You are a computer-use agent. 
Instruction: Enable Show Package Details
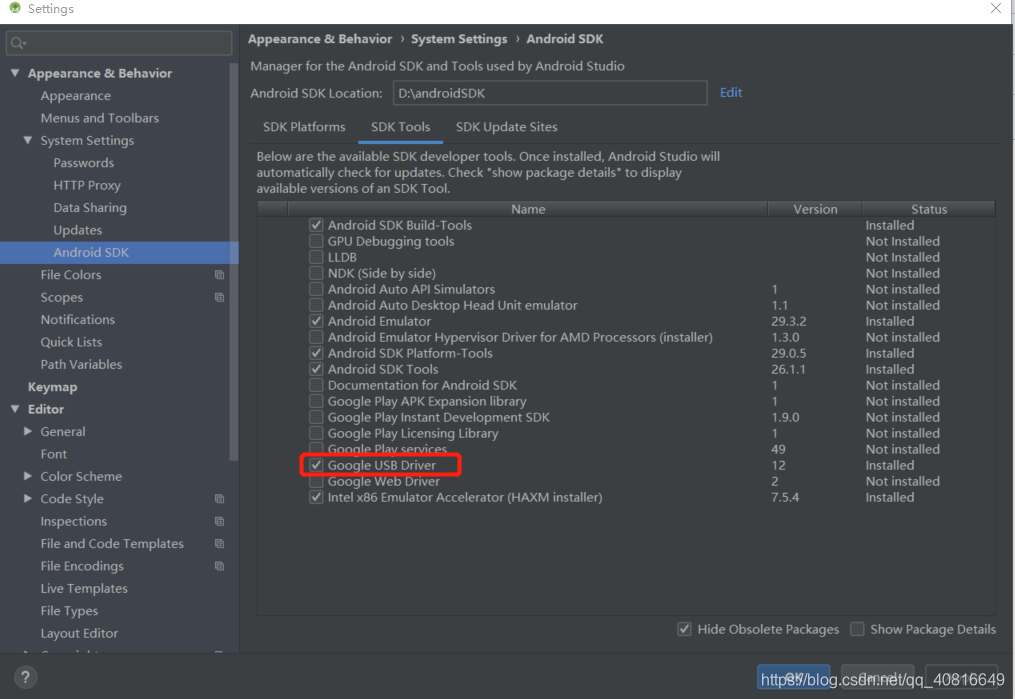pyautogui.click(x=857, y=629)
